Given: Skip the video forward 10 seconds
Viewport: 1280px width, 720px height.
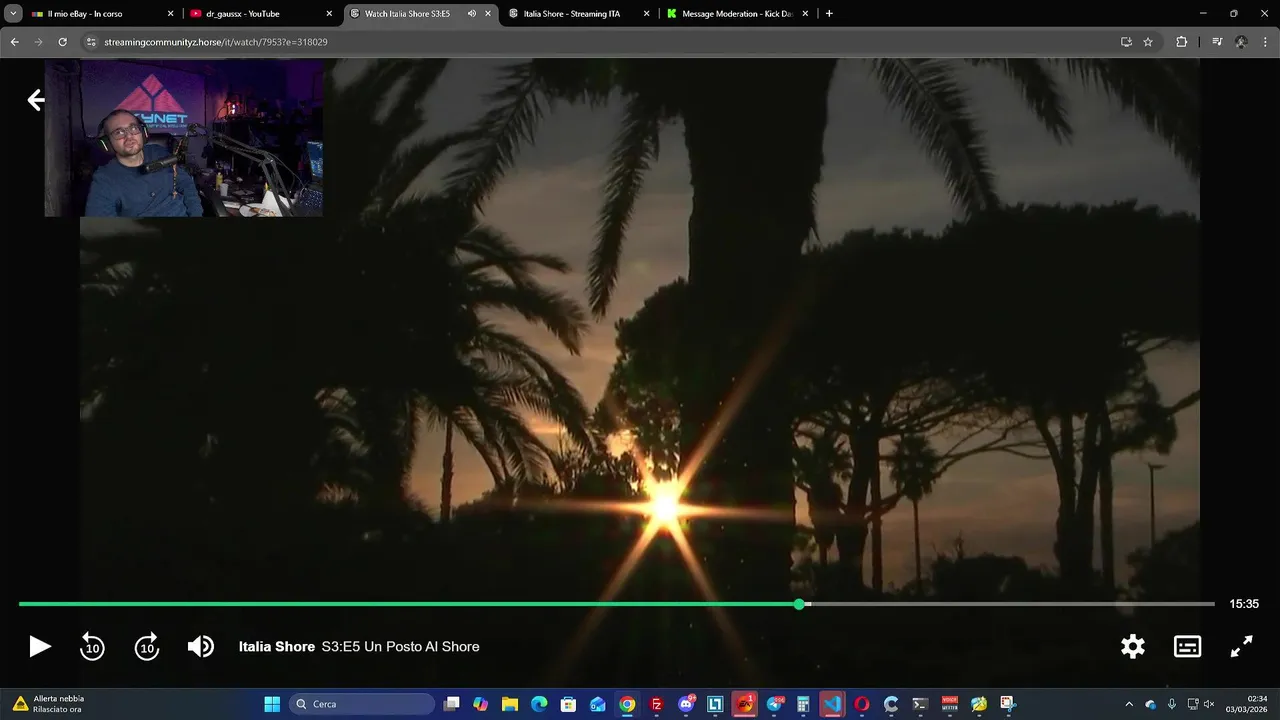Looking at the screenshot, I should point(147,647).
